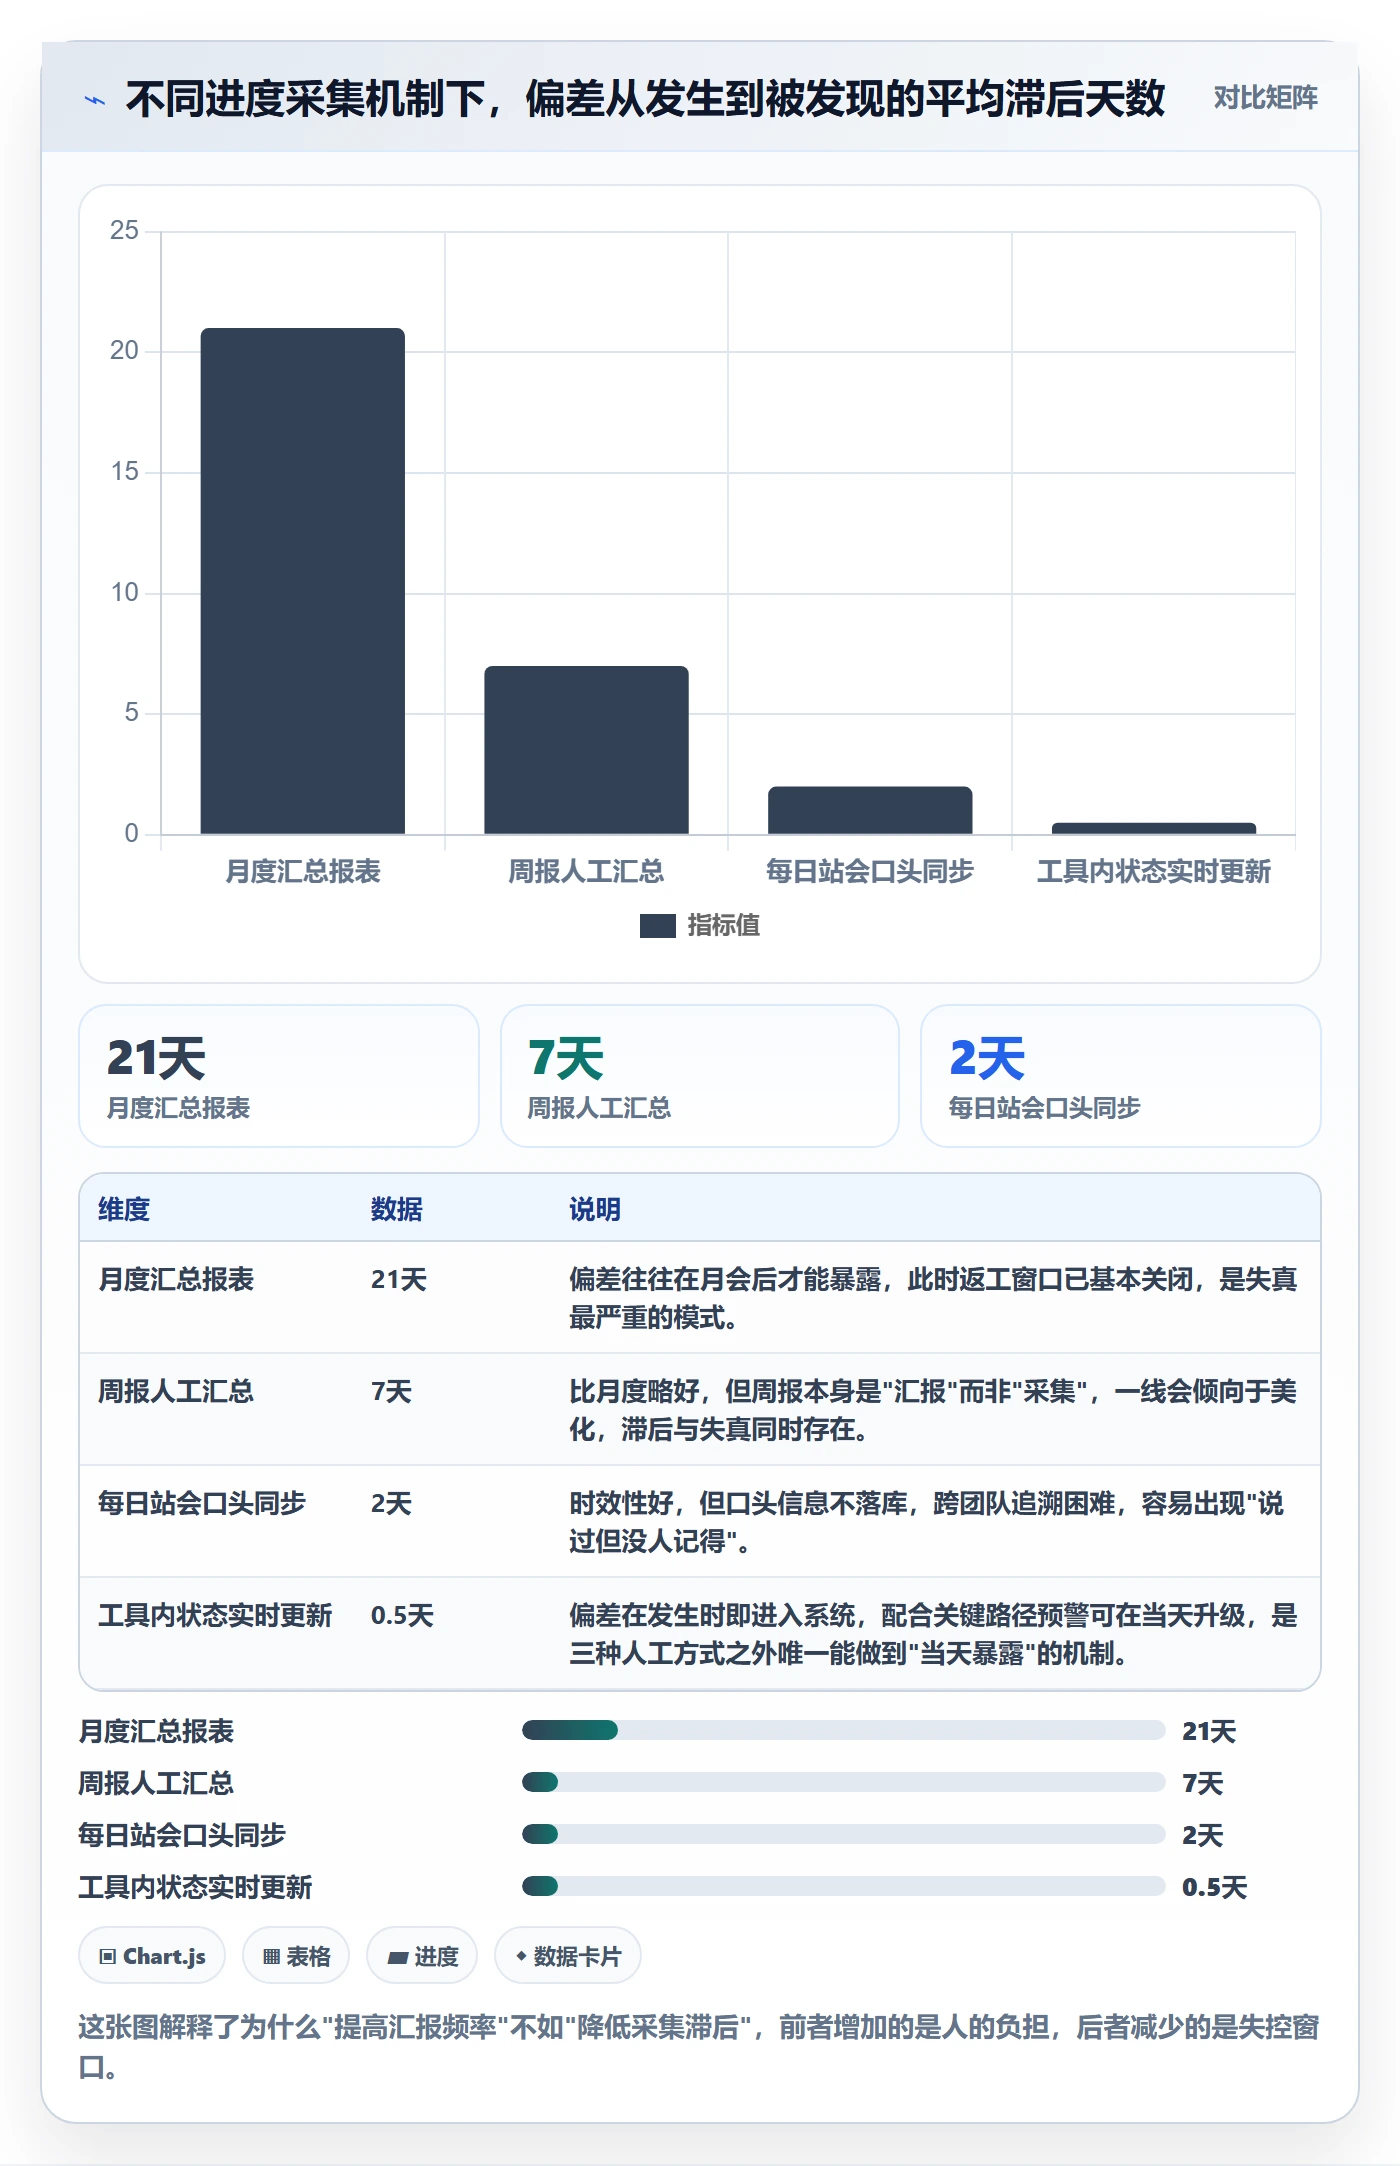This screenshot has width=1400, height=2166.
Task: Click the 每日站会口头同步 progress bar
Action: point(843,1834)
